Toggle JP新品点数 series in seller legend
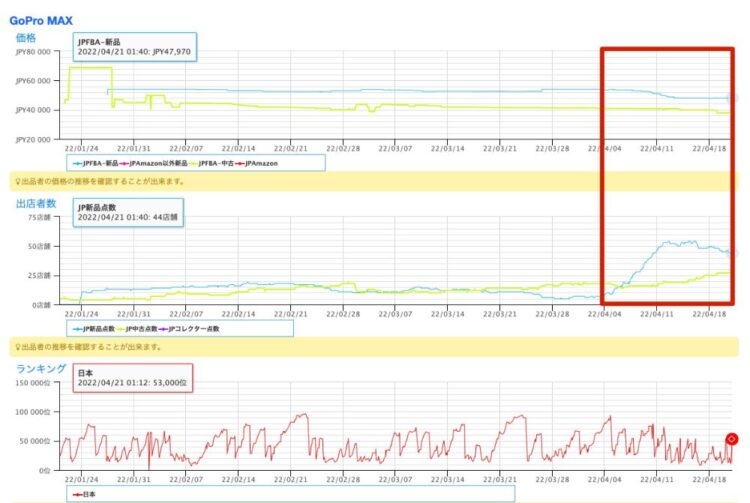The width and height of the screenshot is (750, 503). point(94,328)
